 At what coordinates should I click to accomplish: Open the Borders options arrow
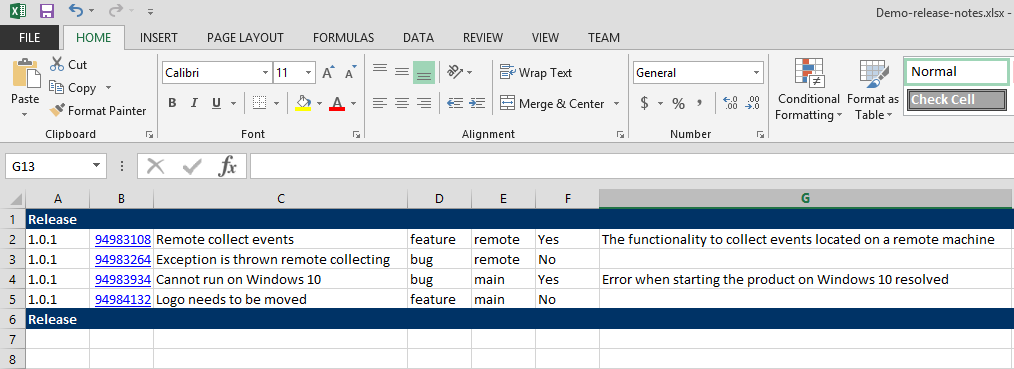coord(276,103)
